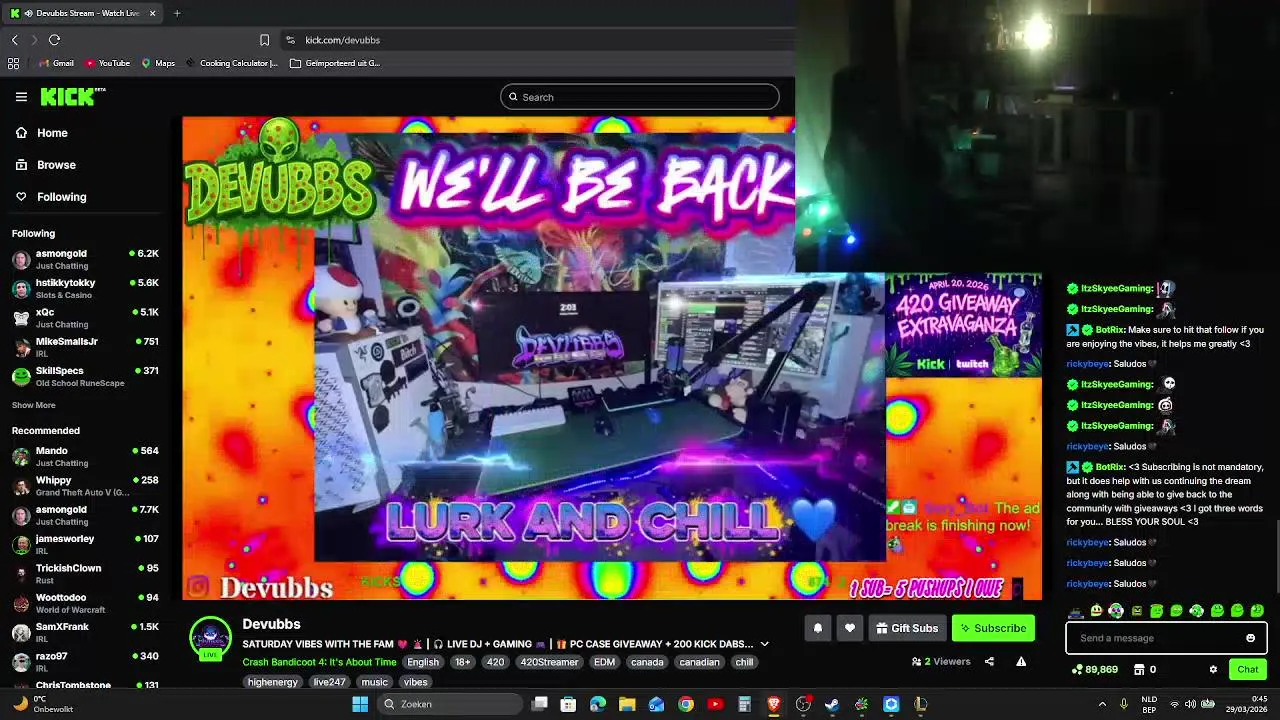Click the heart follow button
The image size is (1280, 720).
(849, 628)
